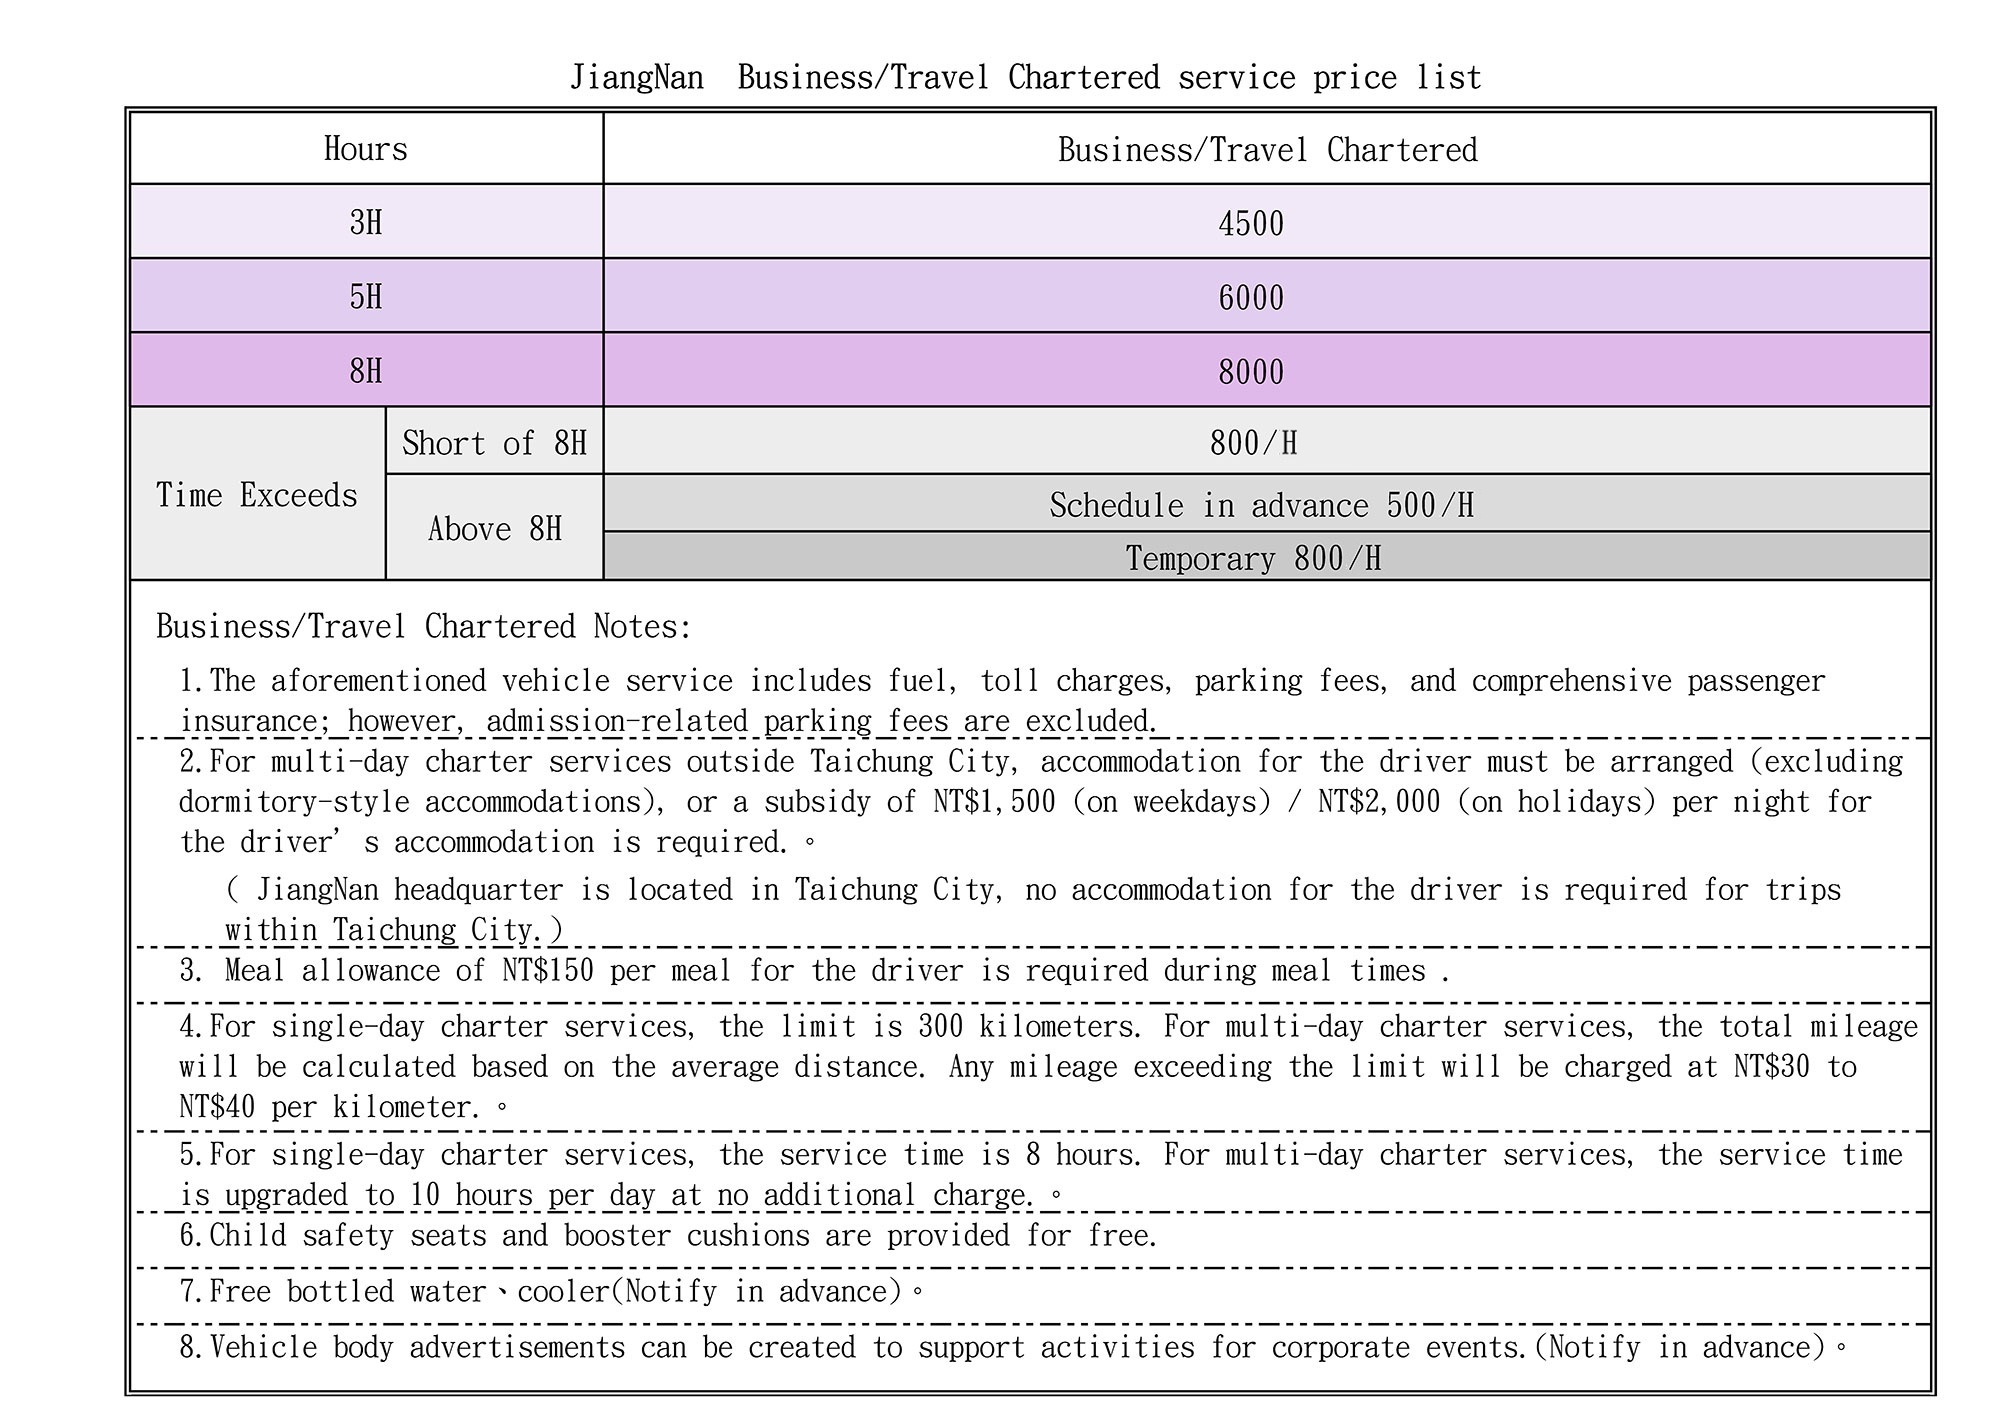Select the 'Time Exceeds' cell
The image size is (2000, 1414).
click(257, 494)
